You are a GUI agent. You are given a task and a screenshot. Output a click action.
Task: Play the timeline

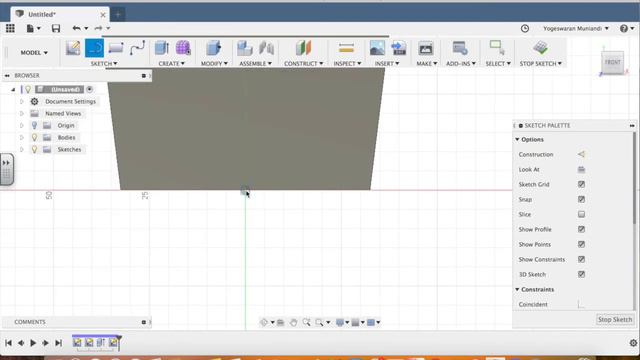click(33, 343)
